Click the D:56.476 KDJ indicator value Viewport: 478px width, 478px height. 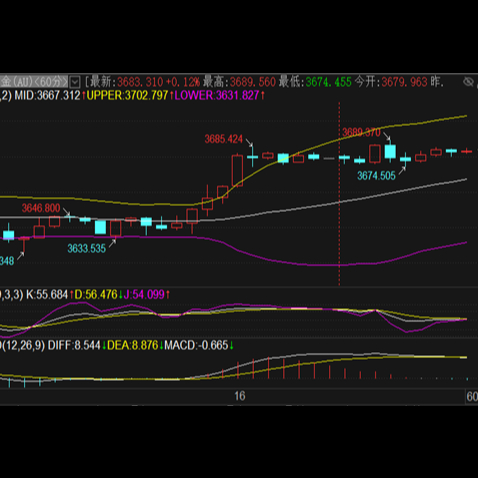point(96,295)
